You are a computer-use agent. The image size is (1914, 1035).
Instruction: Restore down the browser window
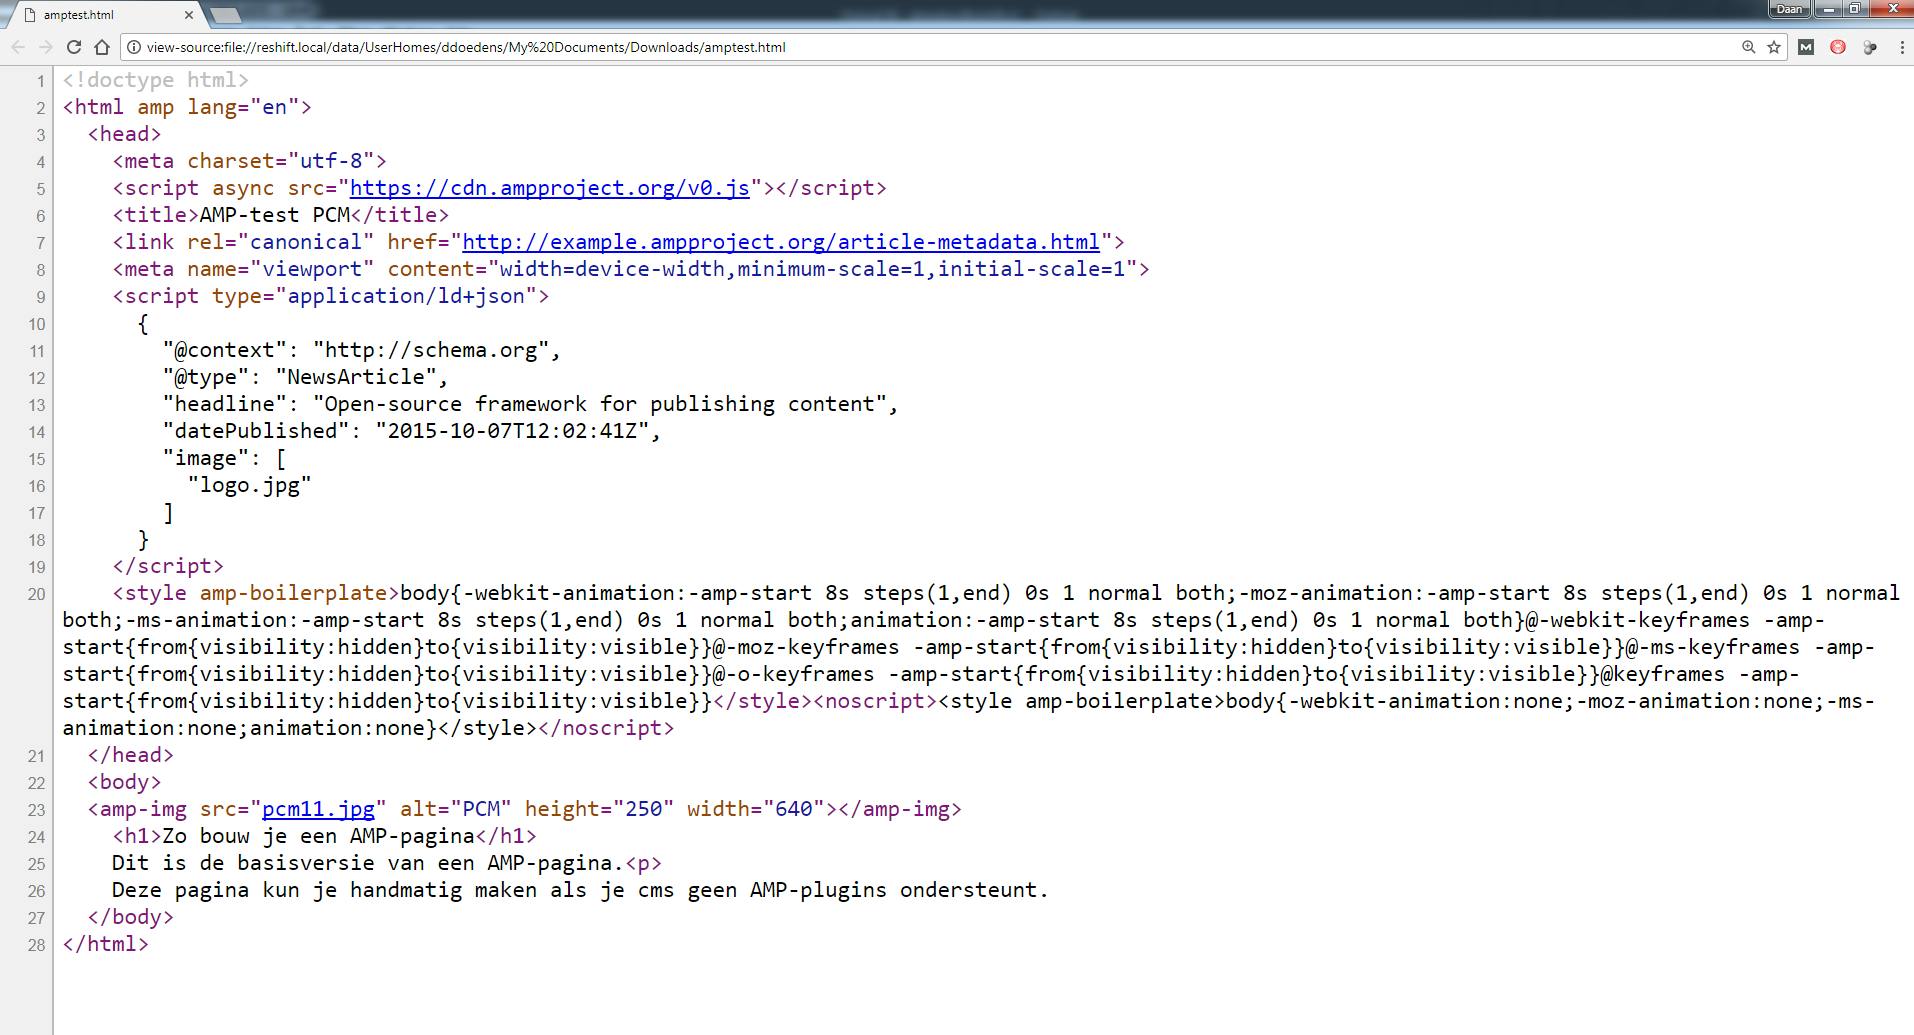point(1855,9)
